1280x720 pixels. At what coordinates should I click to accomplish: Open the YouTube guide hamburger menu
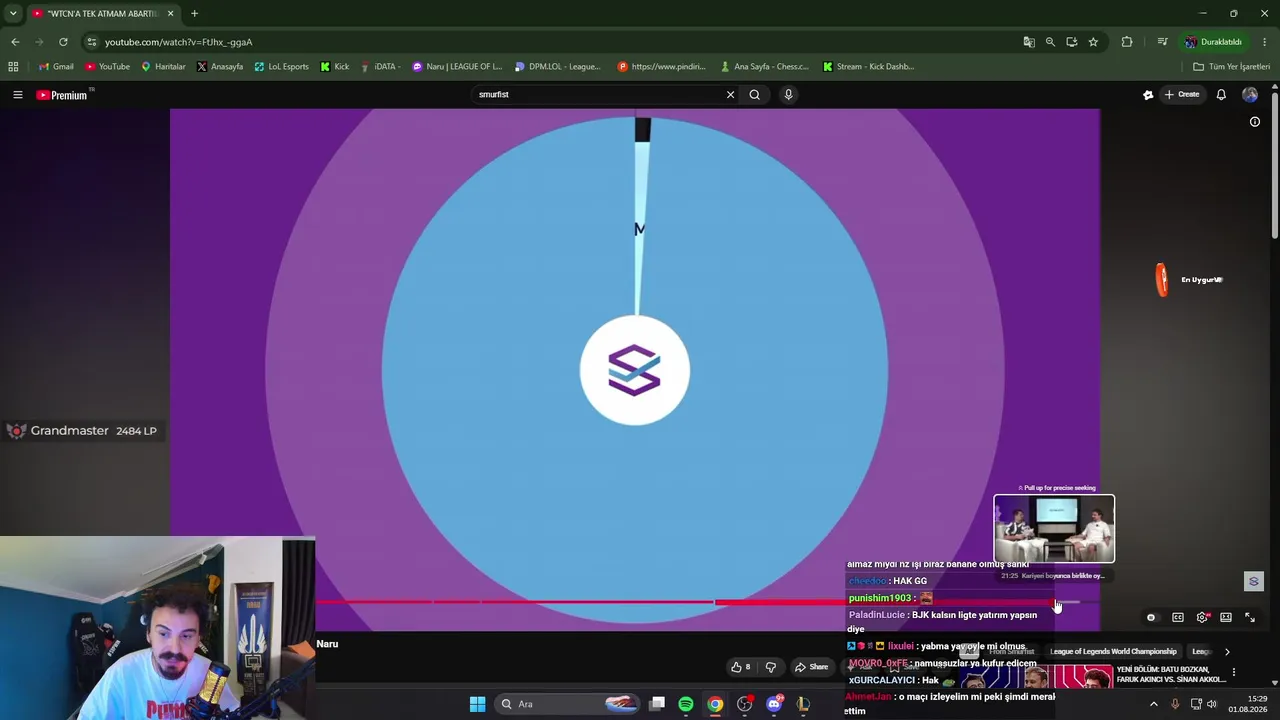click(17, 95)
